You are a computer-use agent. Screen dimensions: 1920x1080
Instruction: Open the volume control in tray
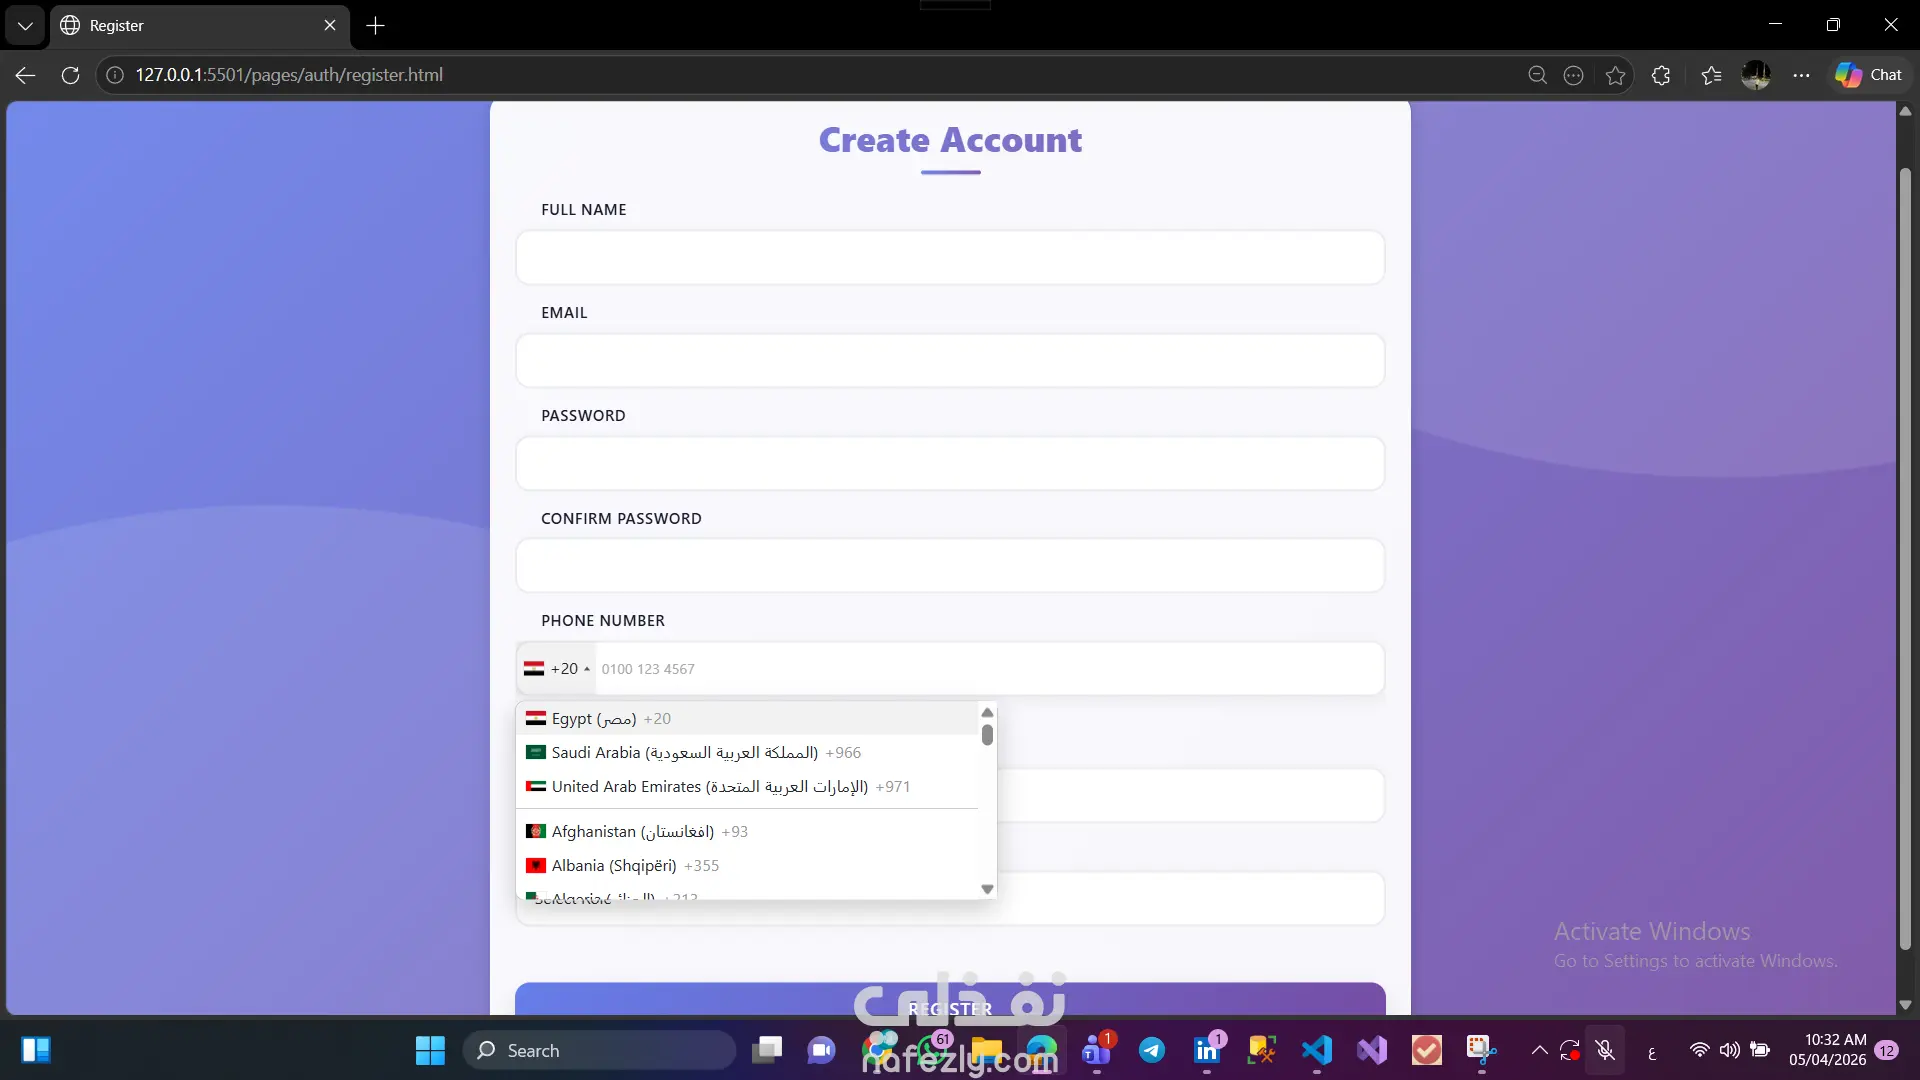coord(1730,1050)
